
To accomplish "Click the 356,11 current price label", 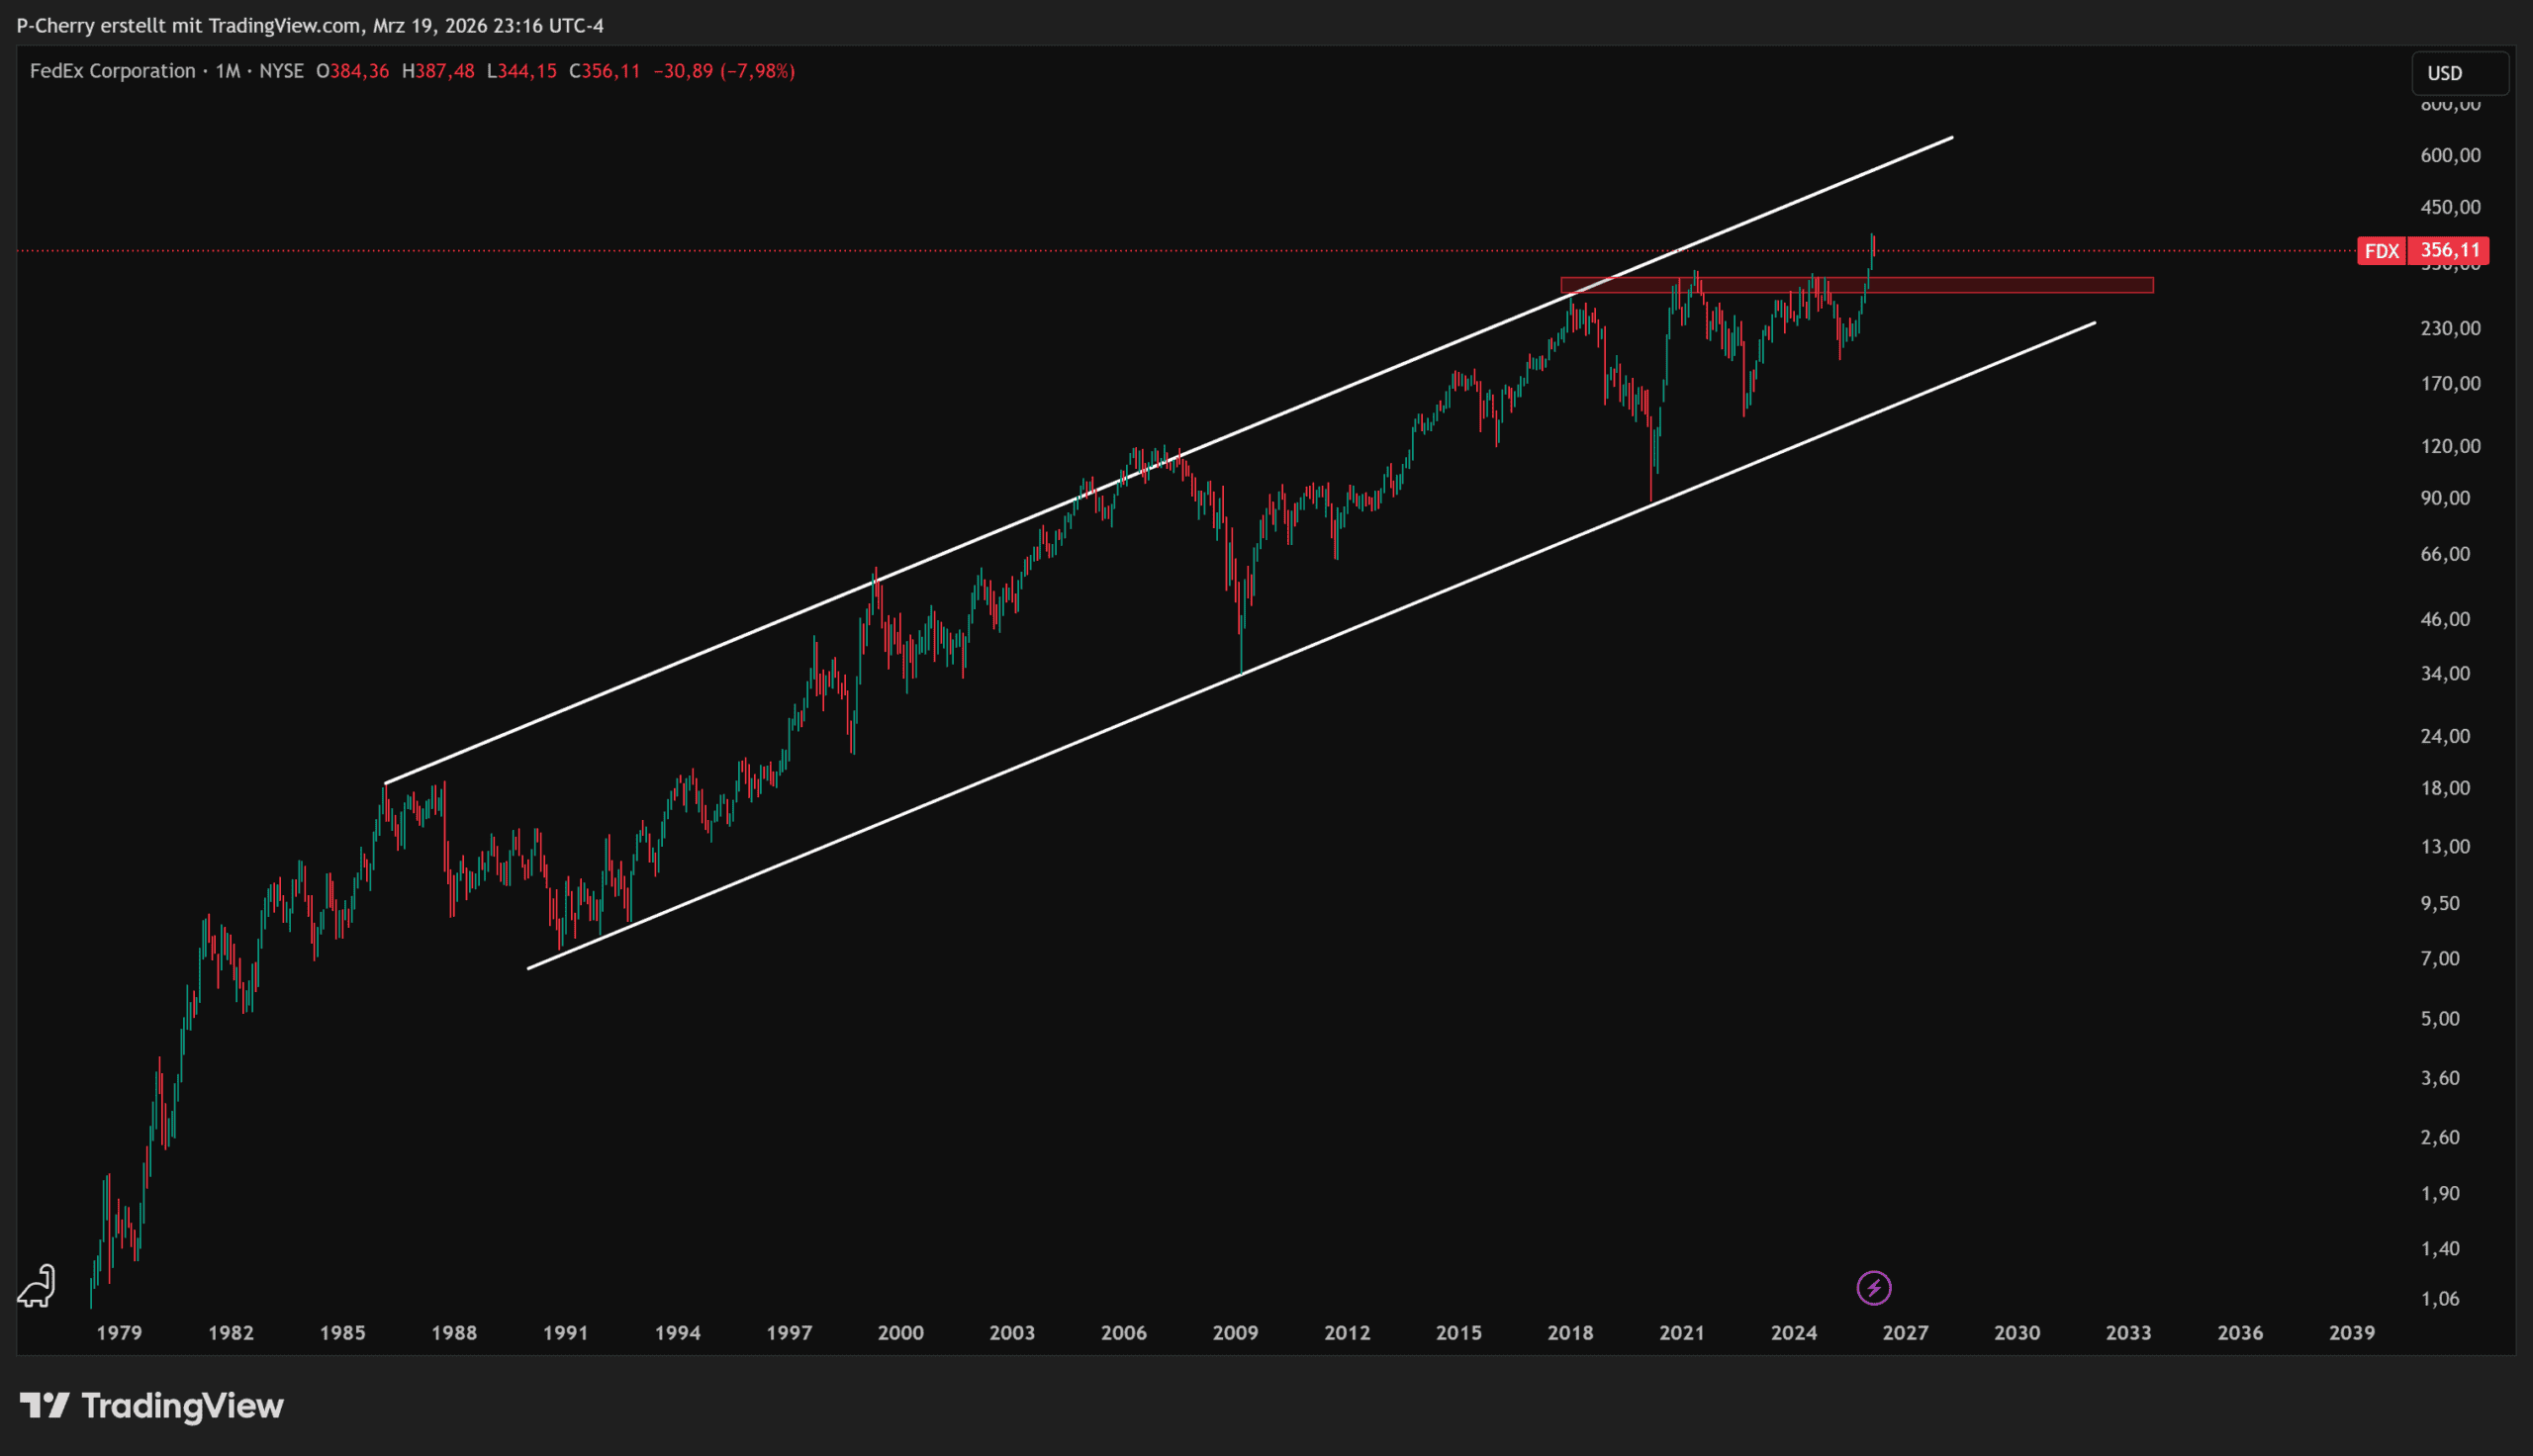I will point(2449,251).
